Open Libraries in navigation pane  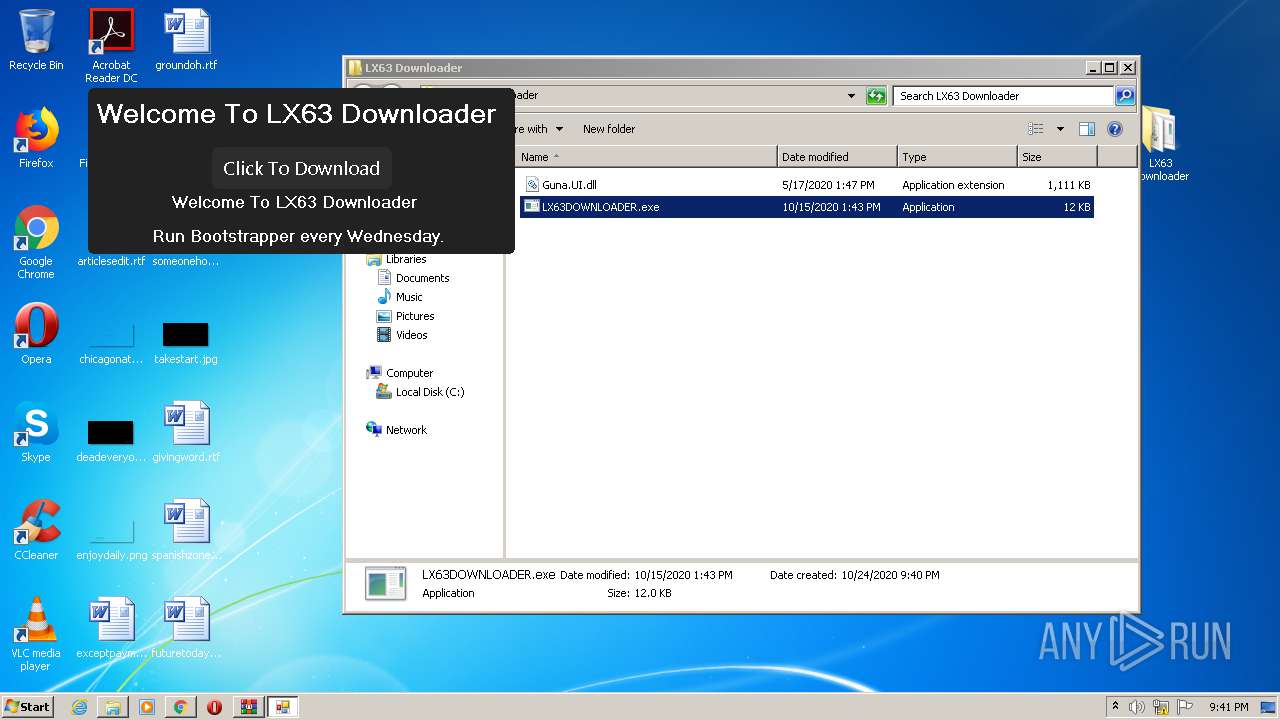click(x=398, y=259)
